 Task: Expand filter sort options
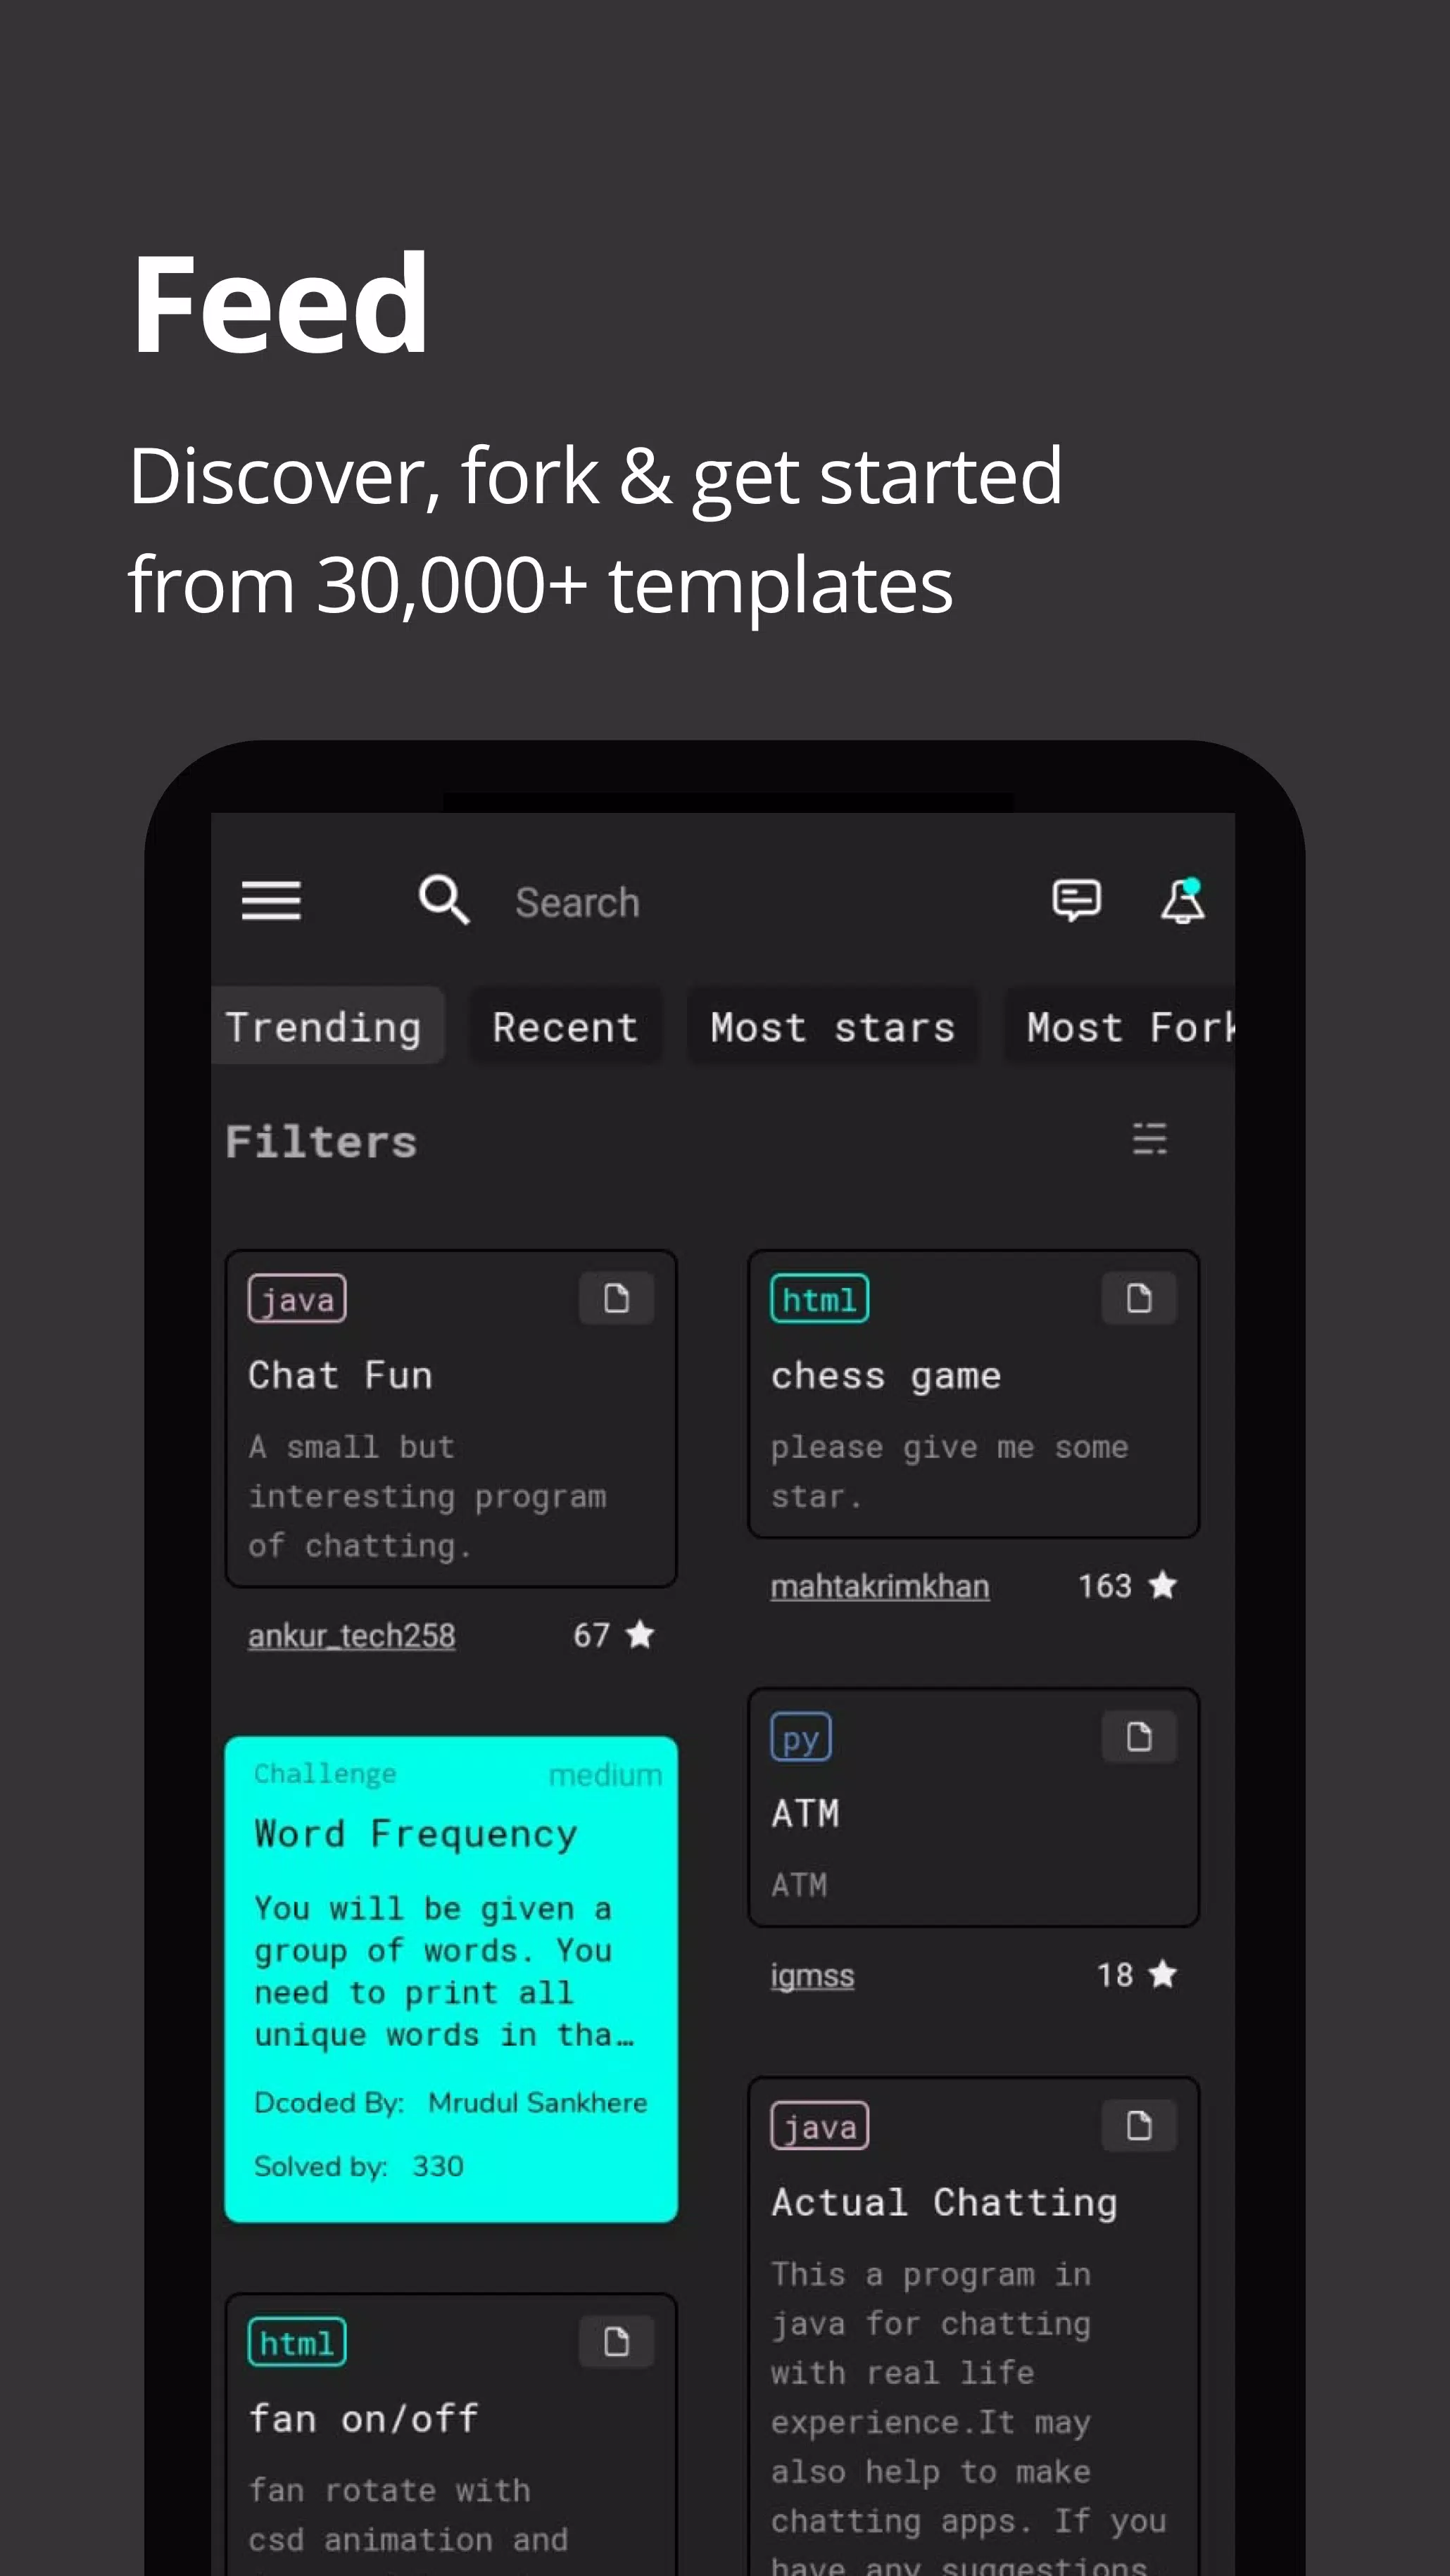click(x=1152, y=1139)
